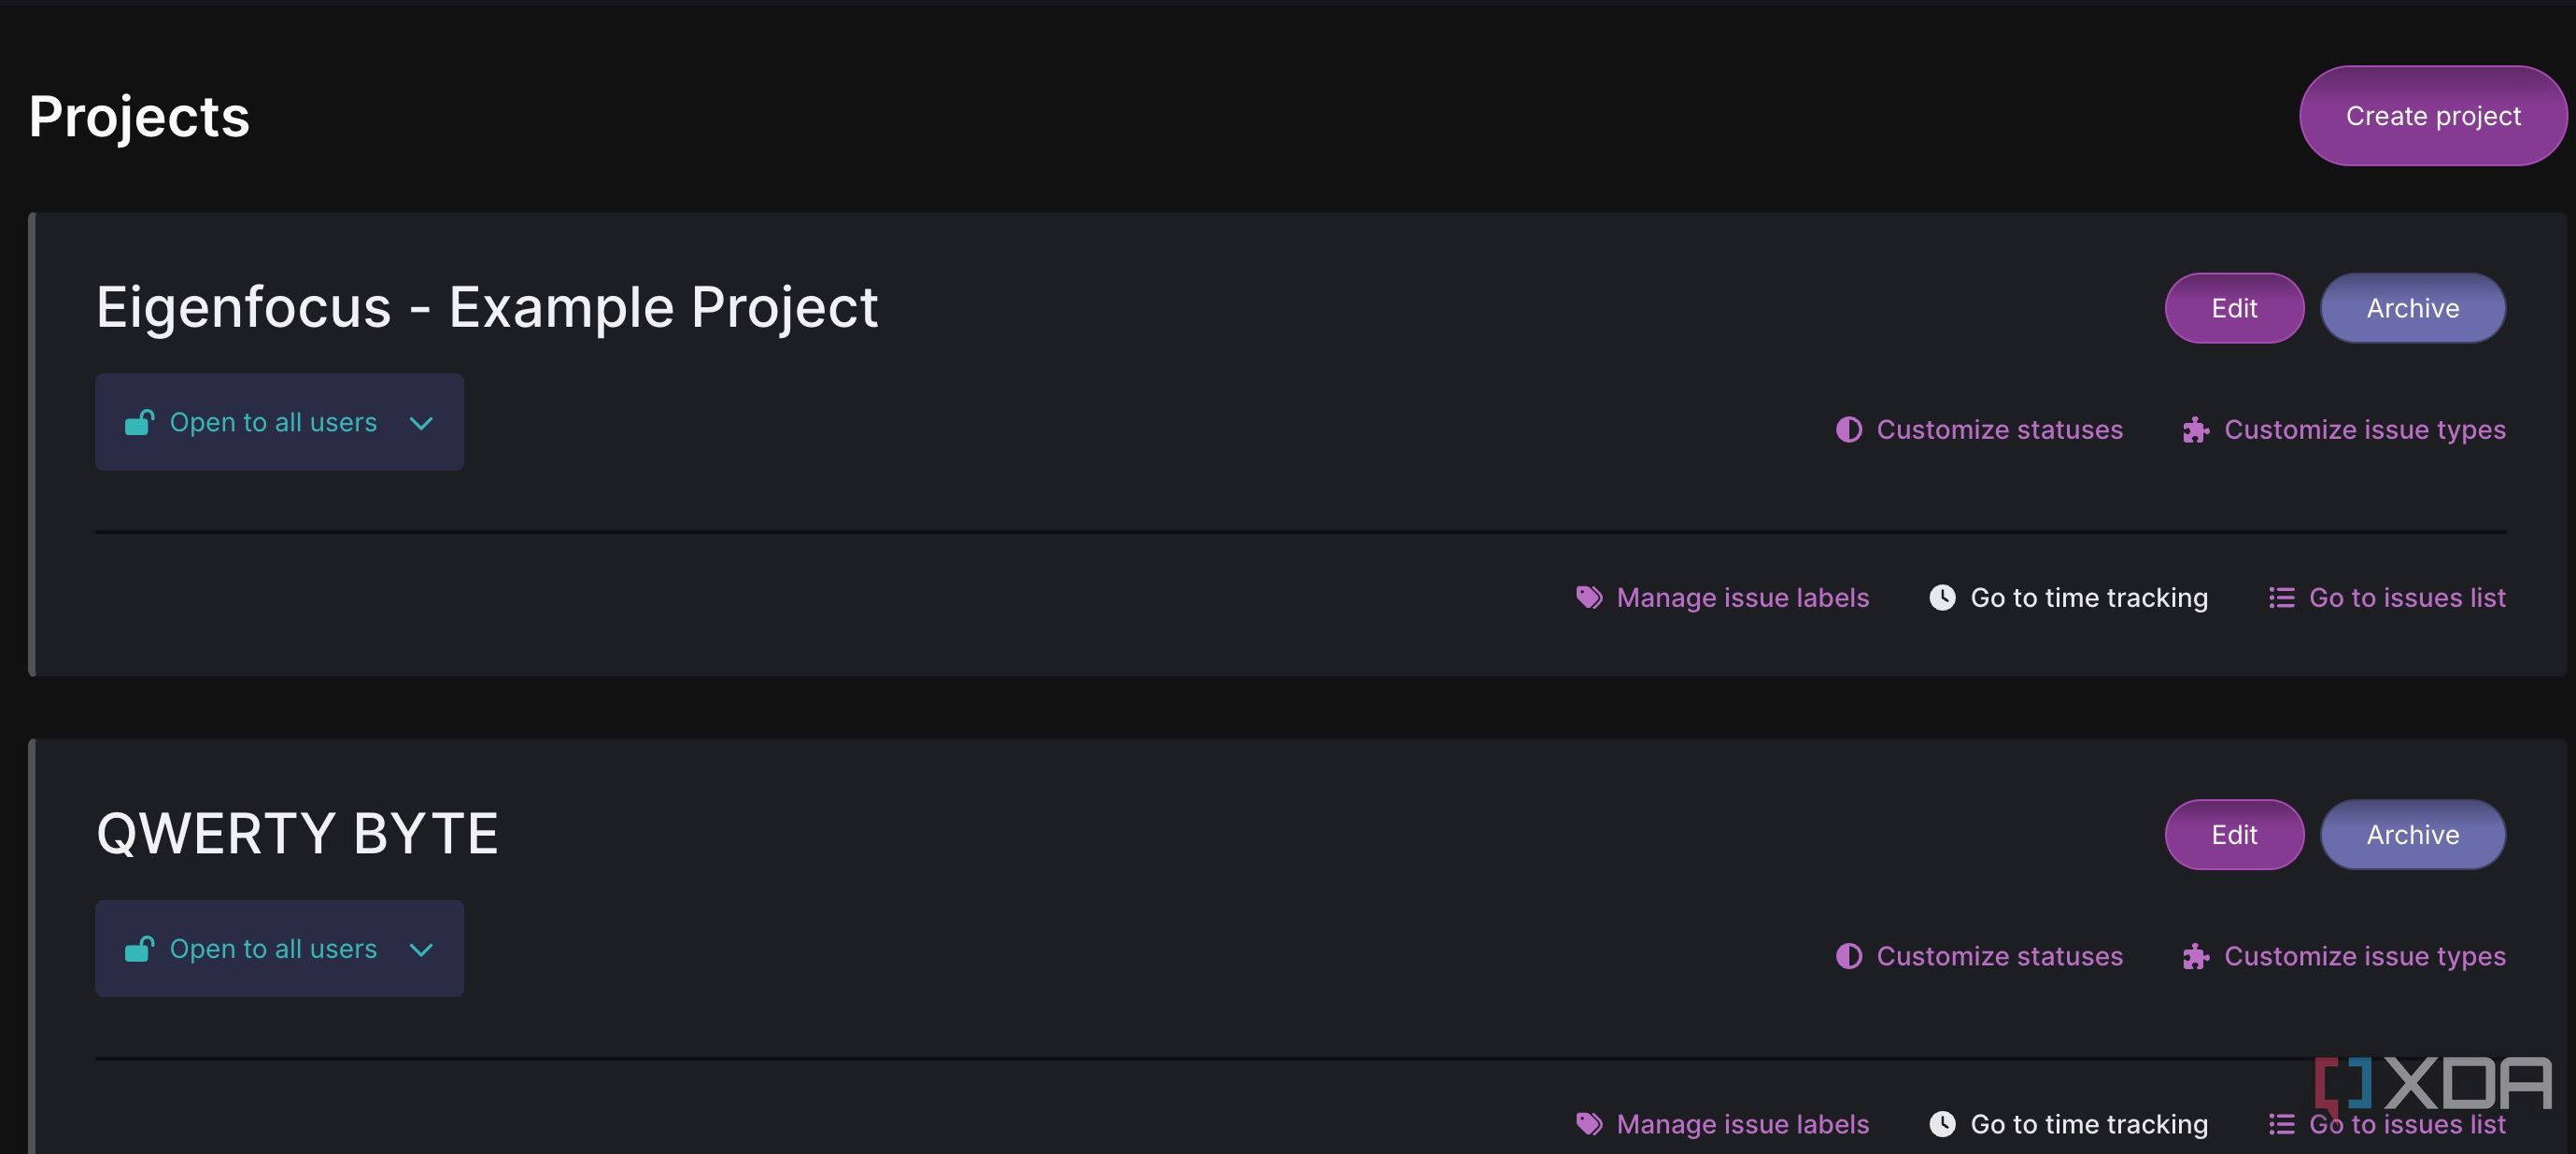Screen dimensions: 2576x1154
Task: Archive the QWERTY BYTE project
Action: coord(2412,834)
